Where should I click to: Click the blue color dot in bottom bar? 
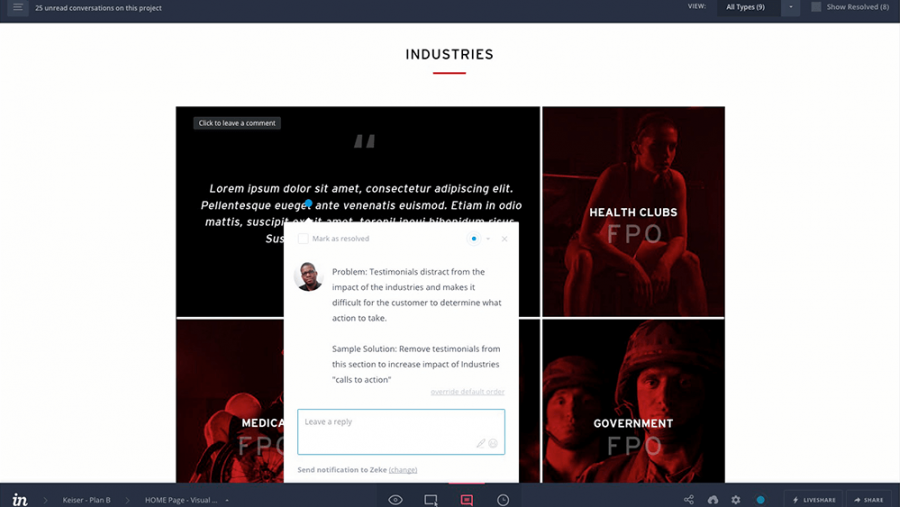click(761, 500)
